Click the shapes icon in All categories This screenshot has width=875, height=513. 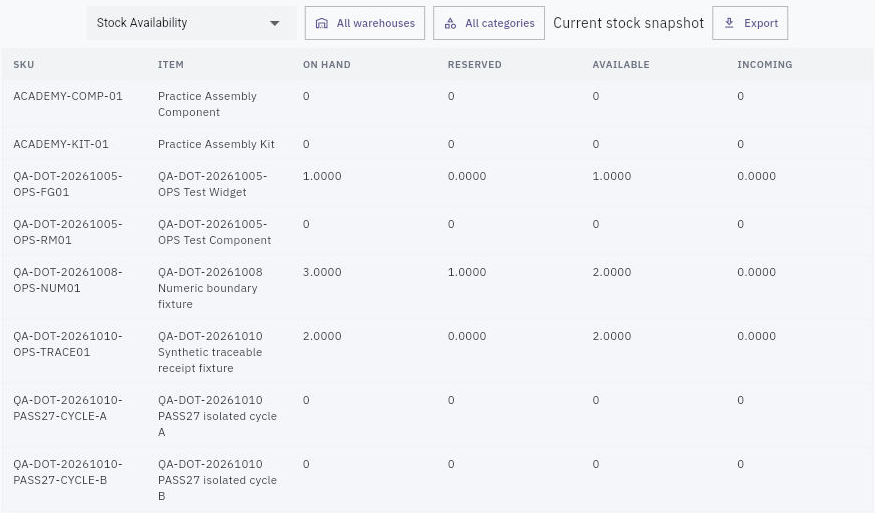point(450,23)
